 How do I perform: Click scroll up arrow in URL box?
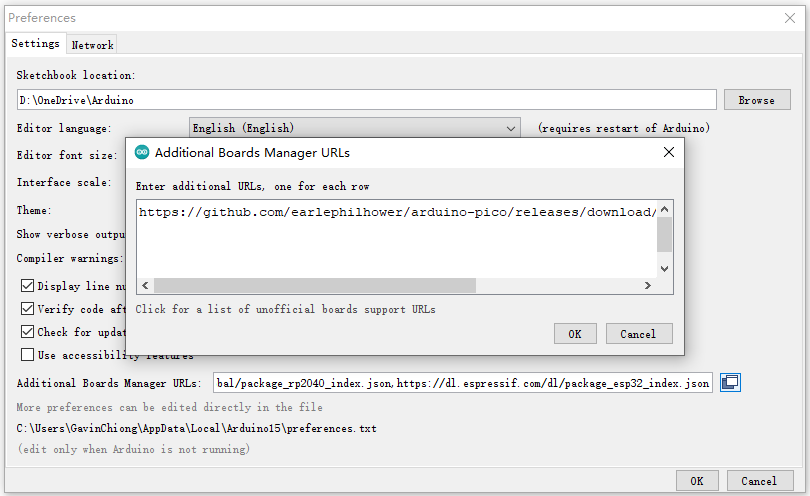point(664,209)
